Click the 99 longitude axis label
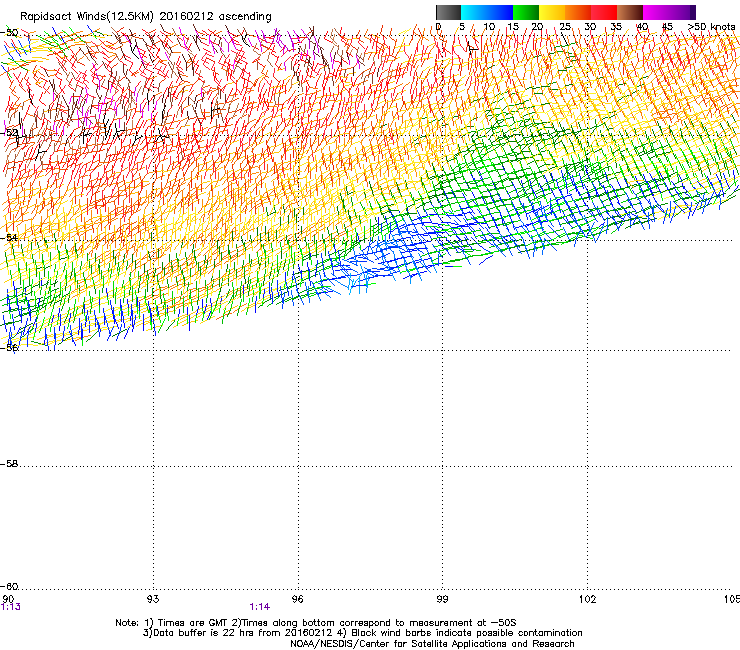Viewport: 740px width, 650px height. 442,599
